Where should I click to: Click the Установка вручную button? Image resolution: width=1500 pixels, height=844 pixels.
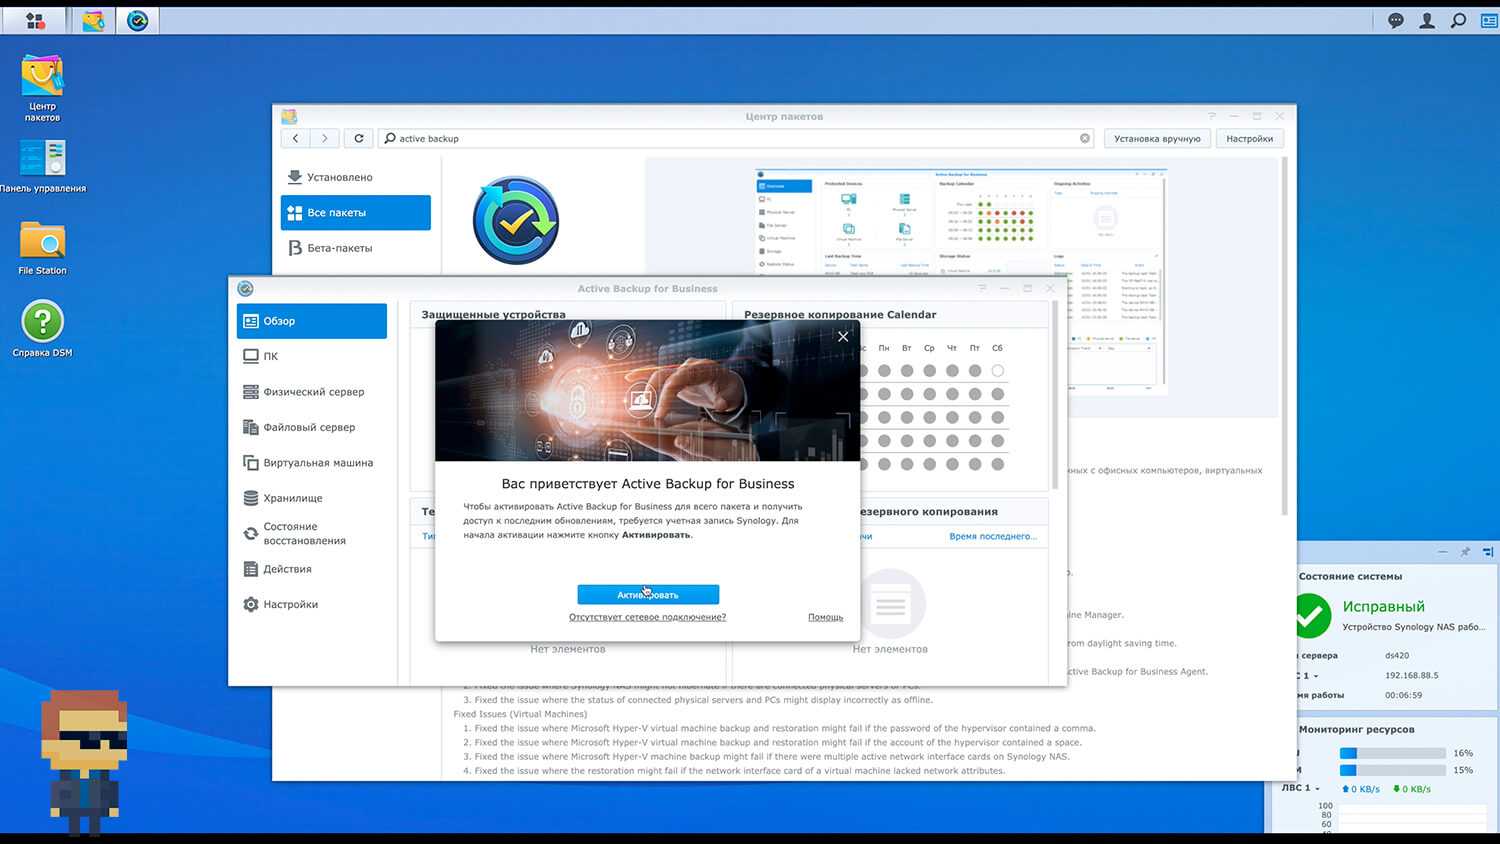(1157, 139)
